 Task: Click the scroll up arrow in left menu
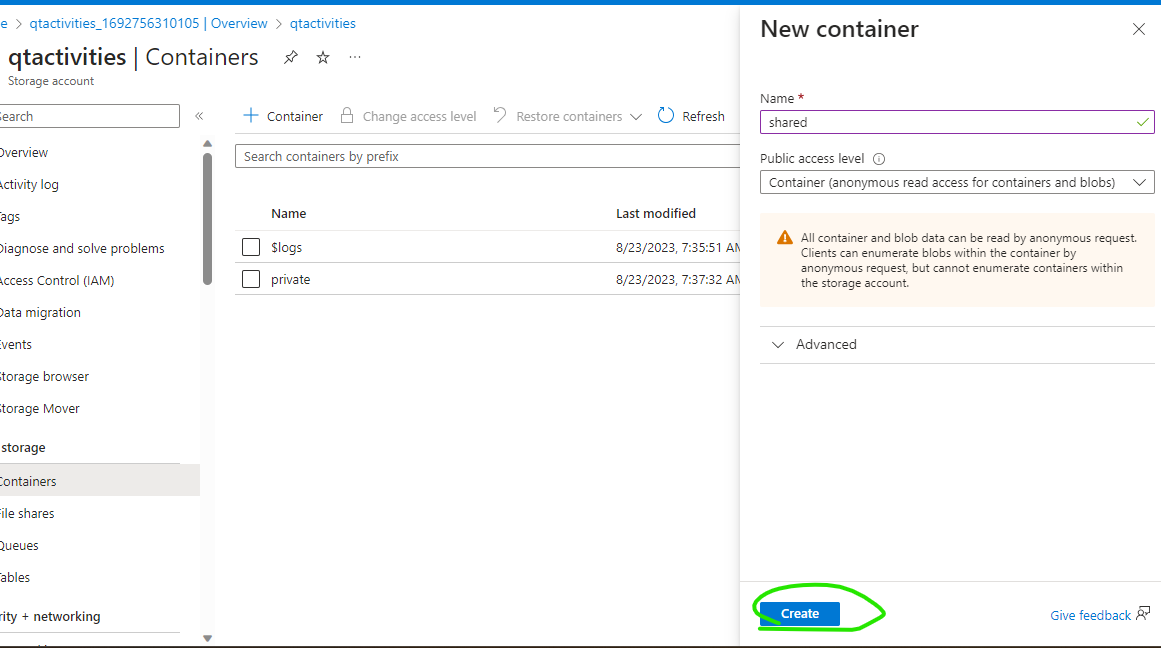[207, 144]
